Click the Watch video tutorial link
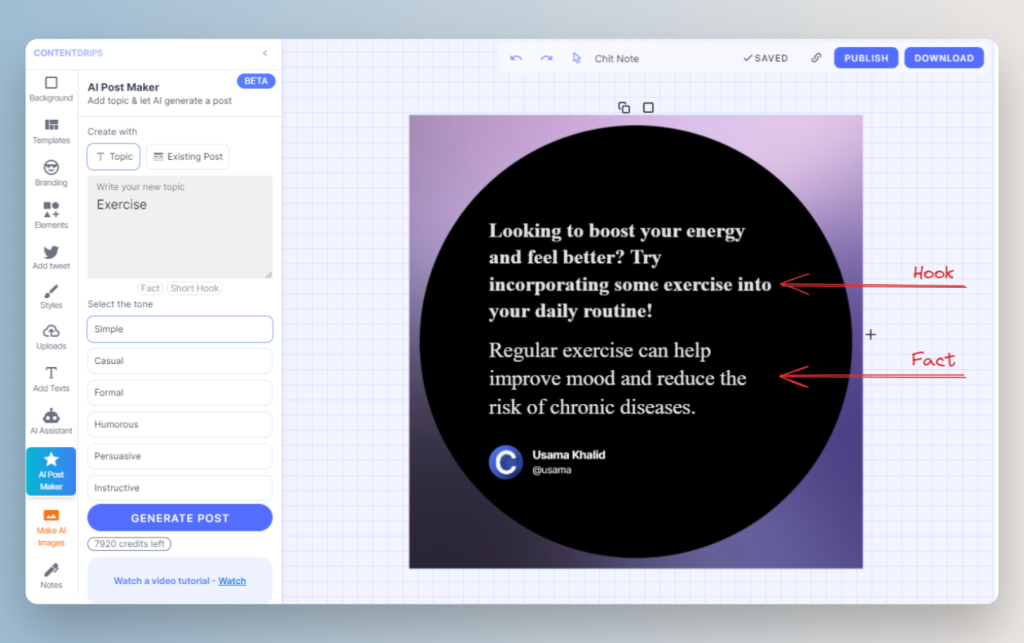 [232, 581]
